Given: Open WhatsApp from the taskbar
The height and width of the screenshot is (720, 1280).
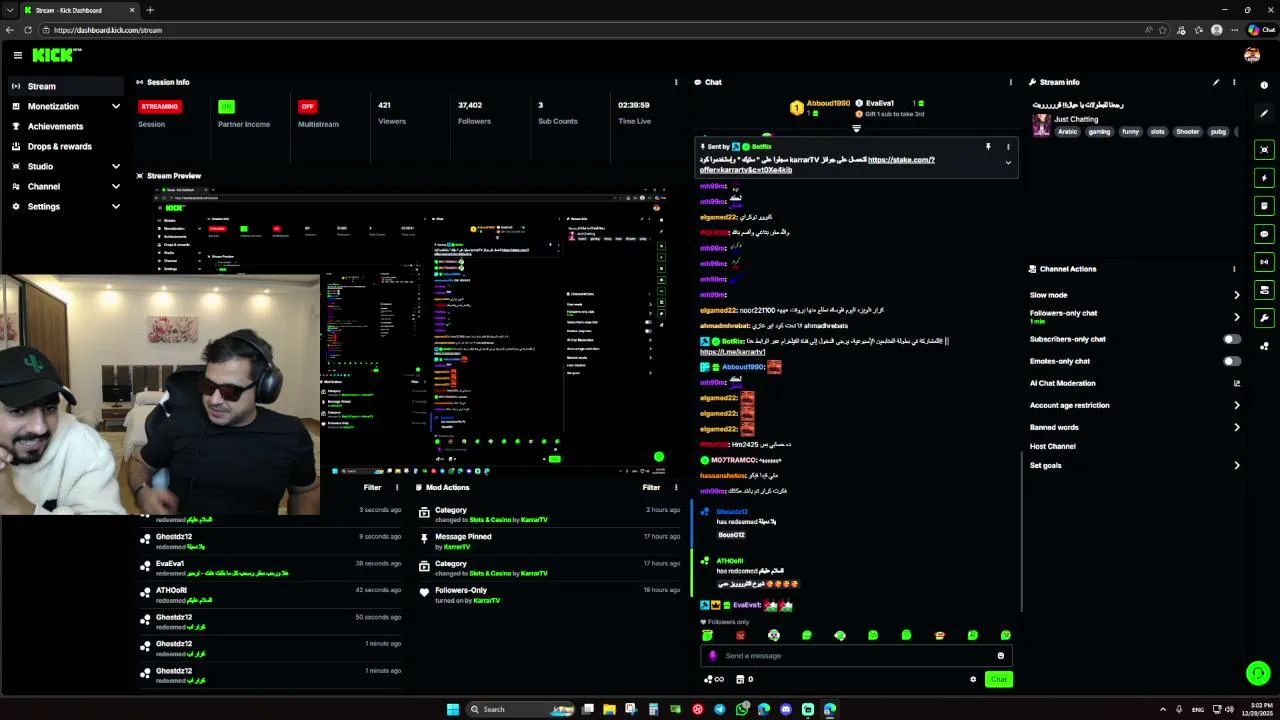Looking at the screenshot, I should (x=742, y=709).
